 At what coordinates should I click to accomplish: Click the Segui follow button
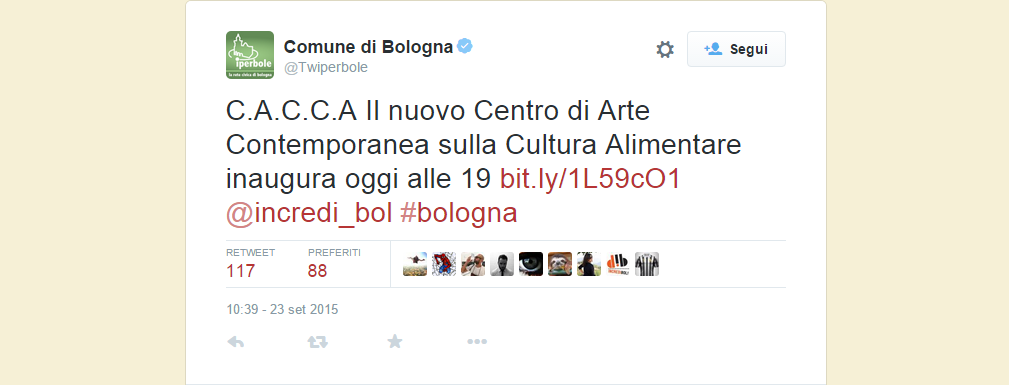[736, 49]
